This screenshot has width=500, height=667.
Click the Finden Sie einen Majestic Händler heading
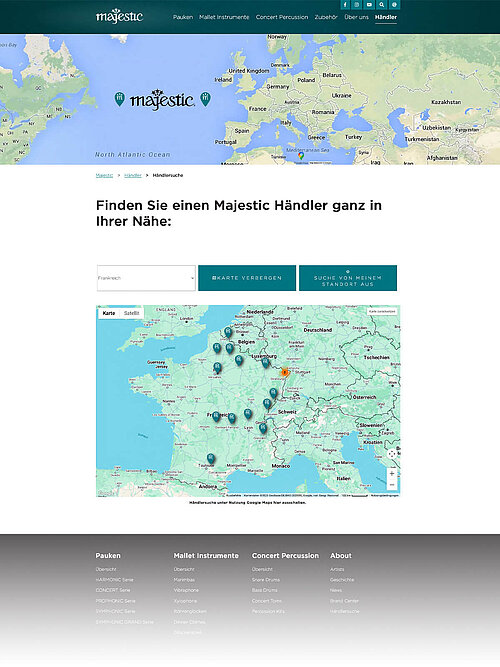[239, 213]
